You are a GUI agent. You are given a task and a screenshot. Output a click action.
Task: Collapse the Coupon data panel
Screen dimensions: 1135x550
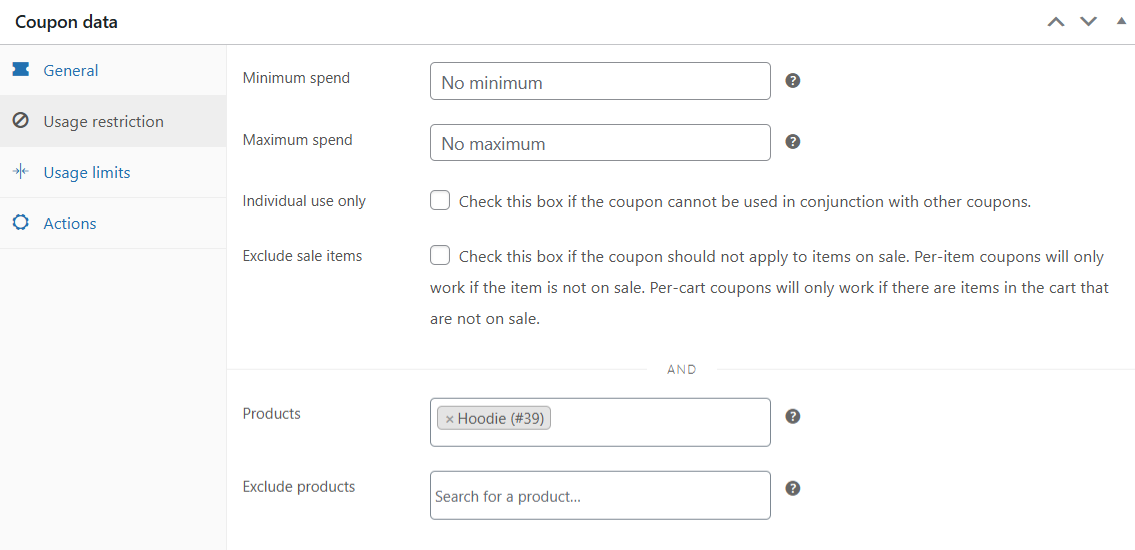(x=1121, y=22)
